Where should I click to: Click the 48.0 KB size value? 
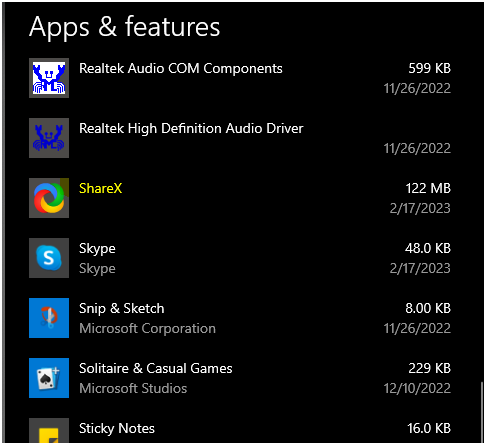(428, 249)
